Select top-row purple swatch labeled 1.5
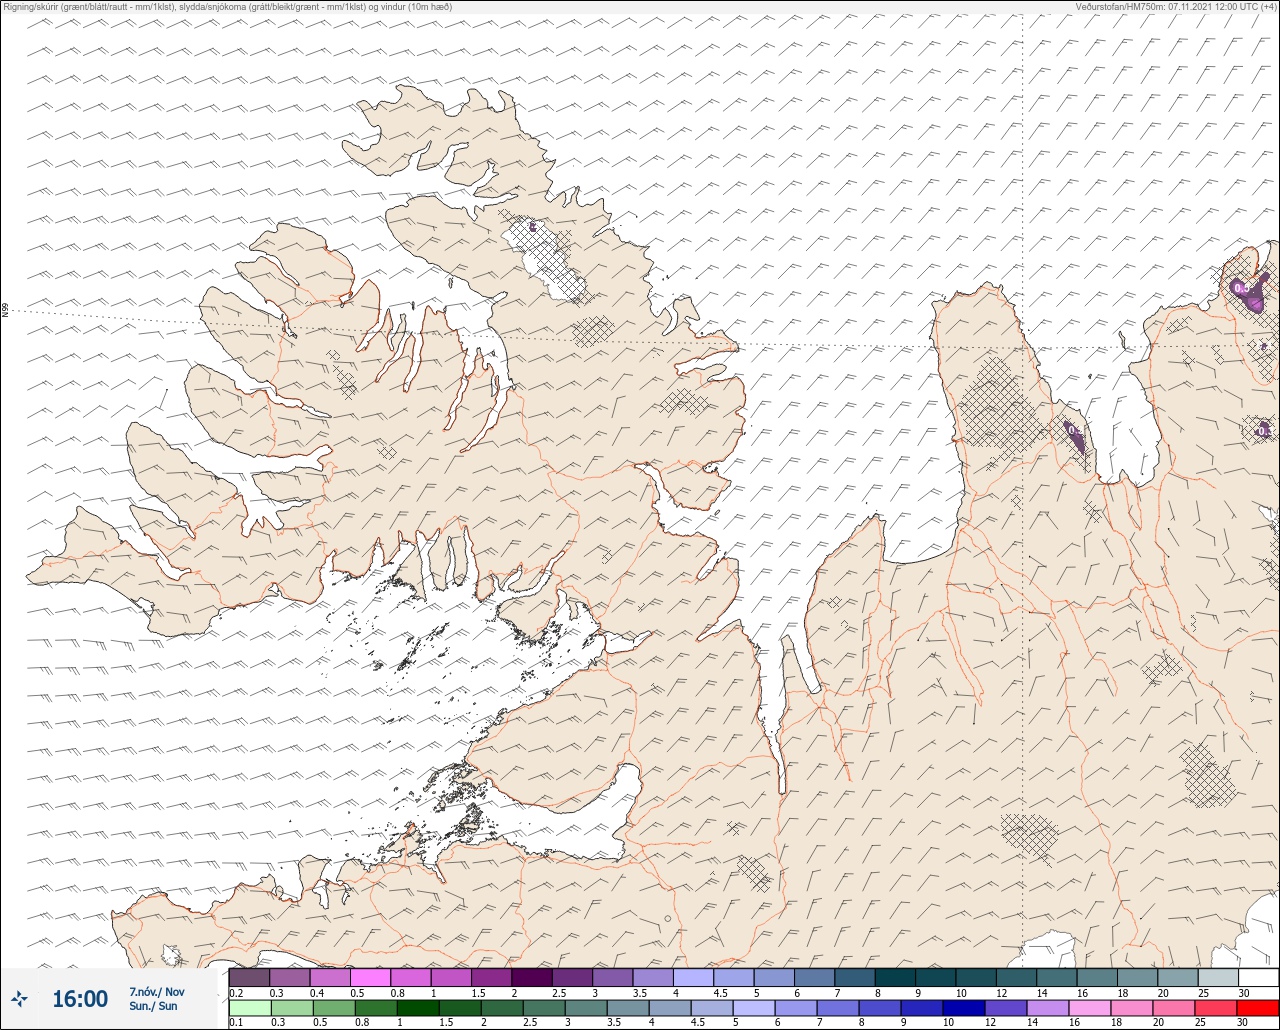 pos(491,977)
